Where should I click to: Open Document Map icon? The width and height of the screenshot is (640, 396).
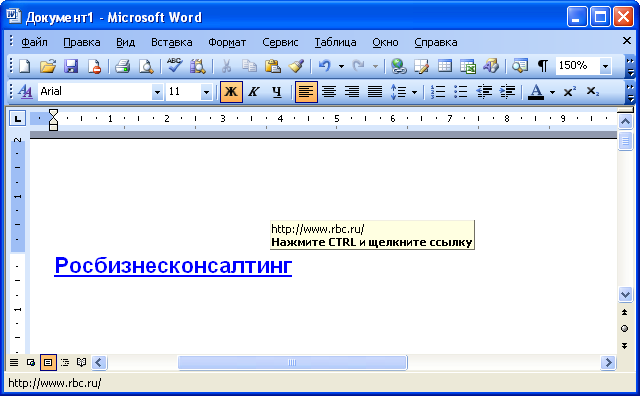click(520, 66)
